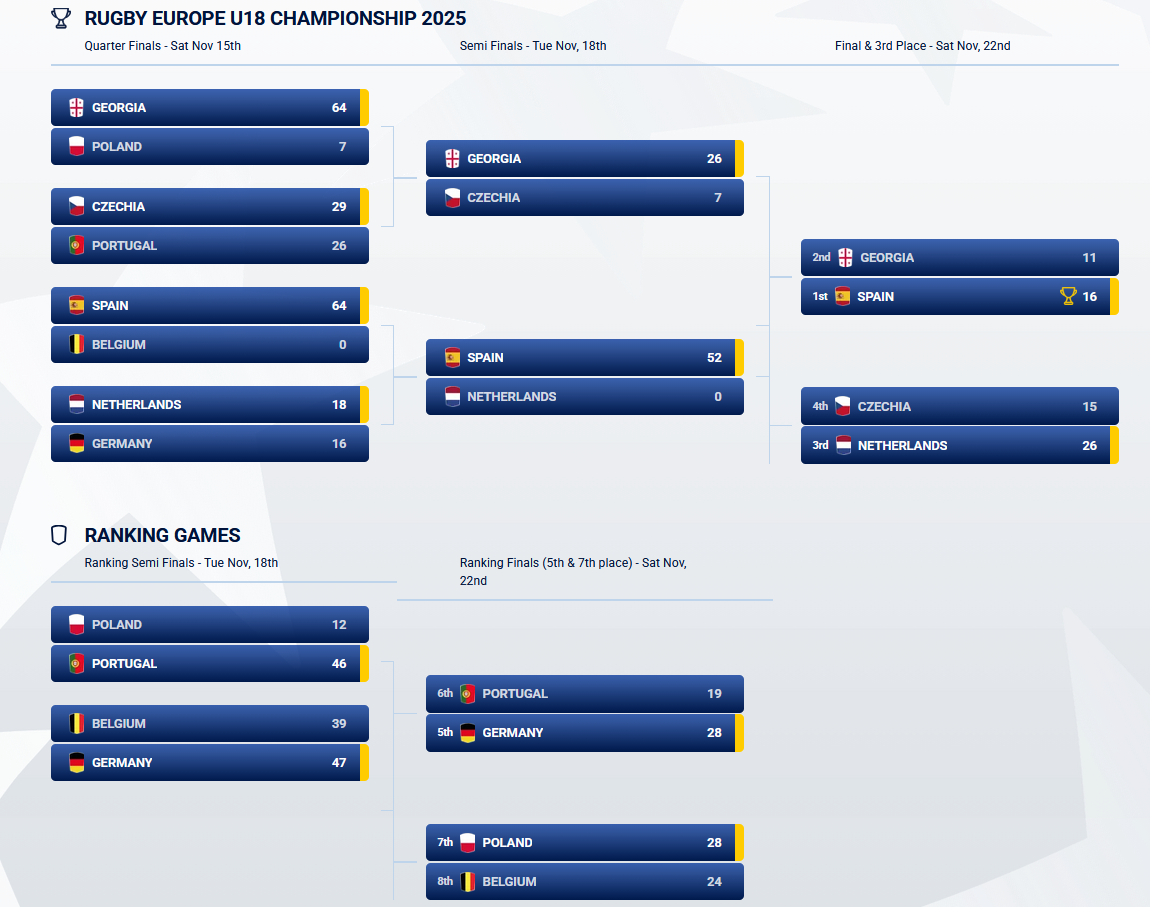This screenshot has width=1150, height=907.
Task: Click the Quarter Finals - Sat Nov 15th label
Action: (x=162, y=46)
